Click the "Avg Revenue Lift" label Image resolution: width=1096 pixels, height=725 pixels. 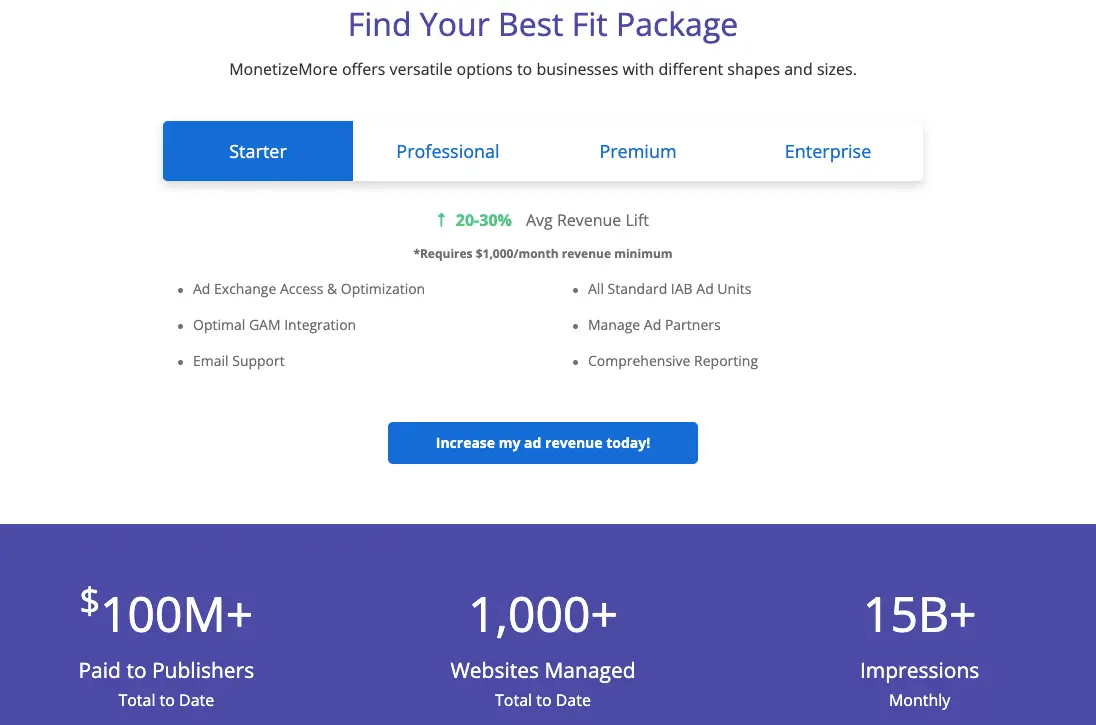tap(587, 220)
